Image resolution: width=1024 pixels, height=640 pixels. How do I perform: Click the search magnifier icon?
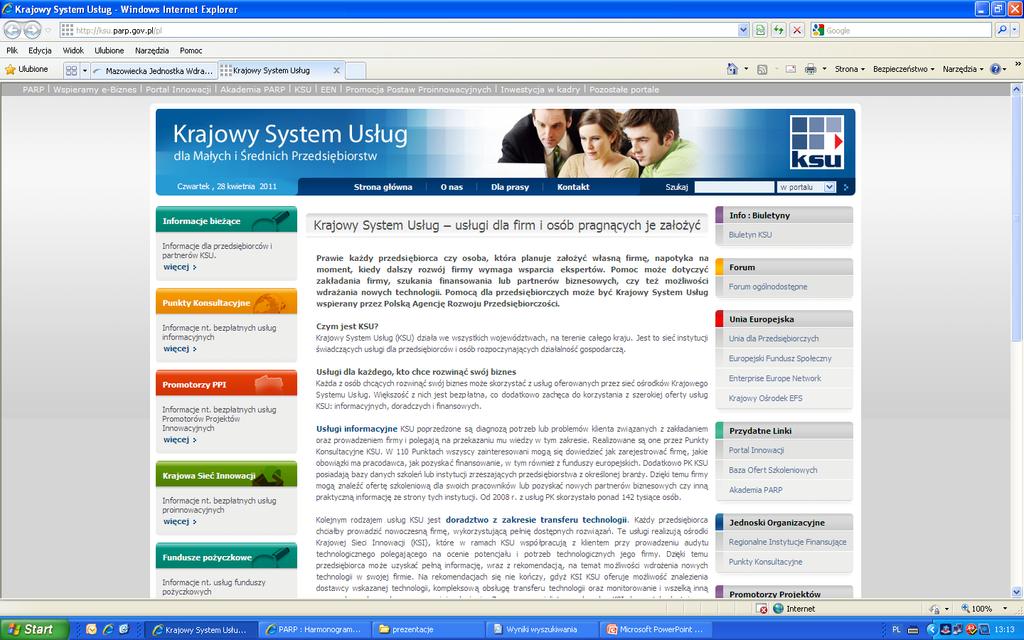[x=1002, y=30]
